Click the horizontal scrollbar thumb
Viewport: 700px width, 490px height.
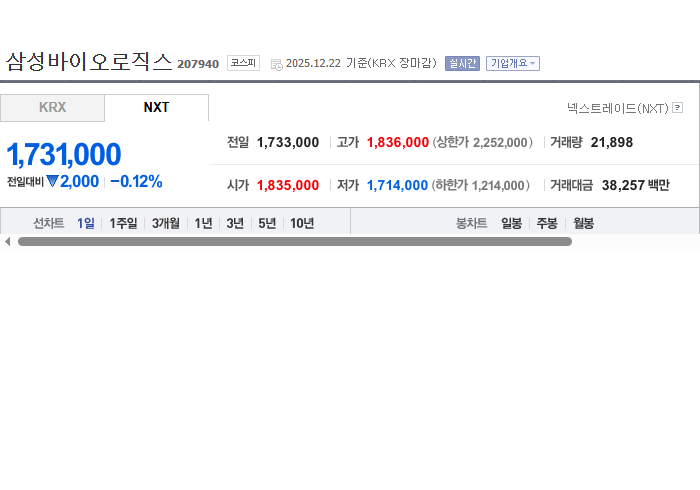click(x=295, y=241)
